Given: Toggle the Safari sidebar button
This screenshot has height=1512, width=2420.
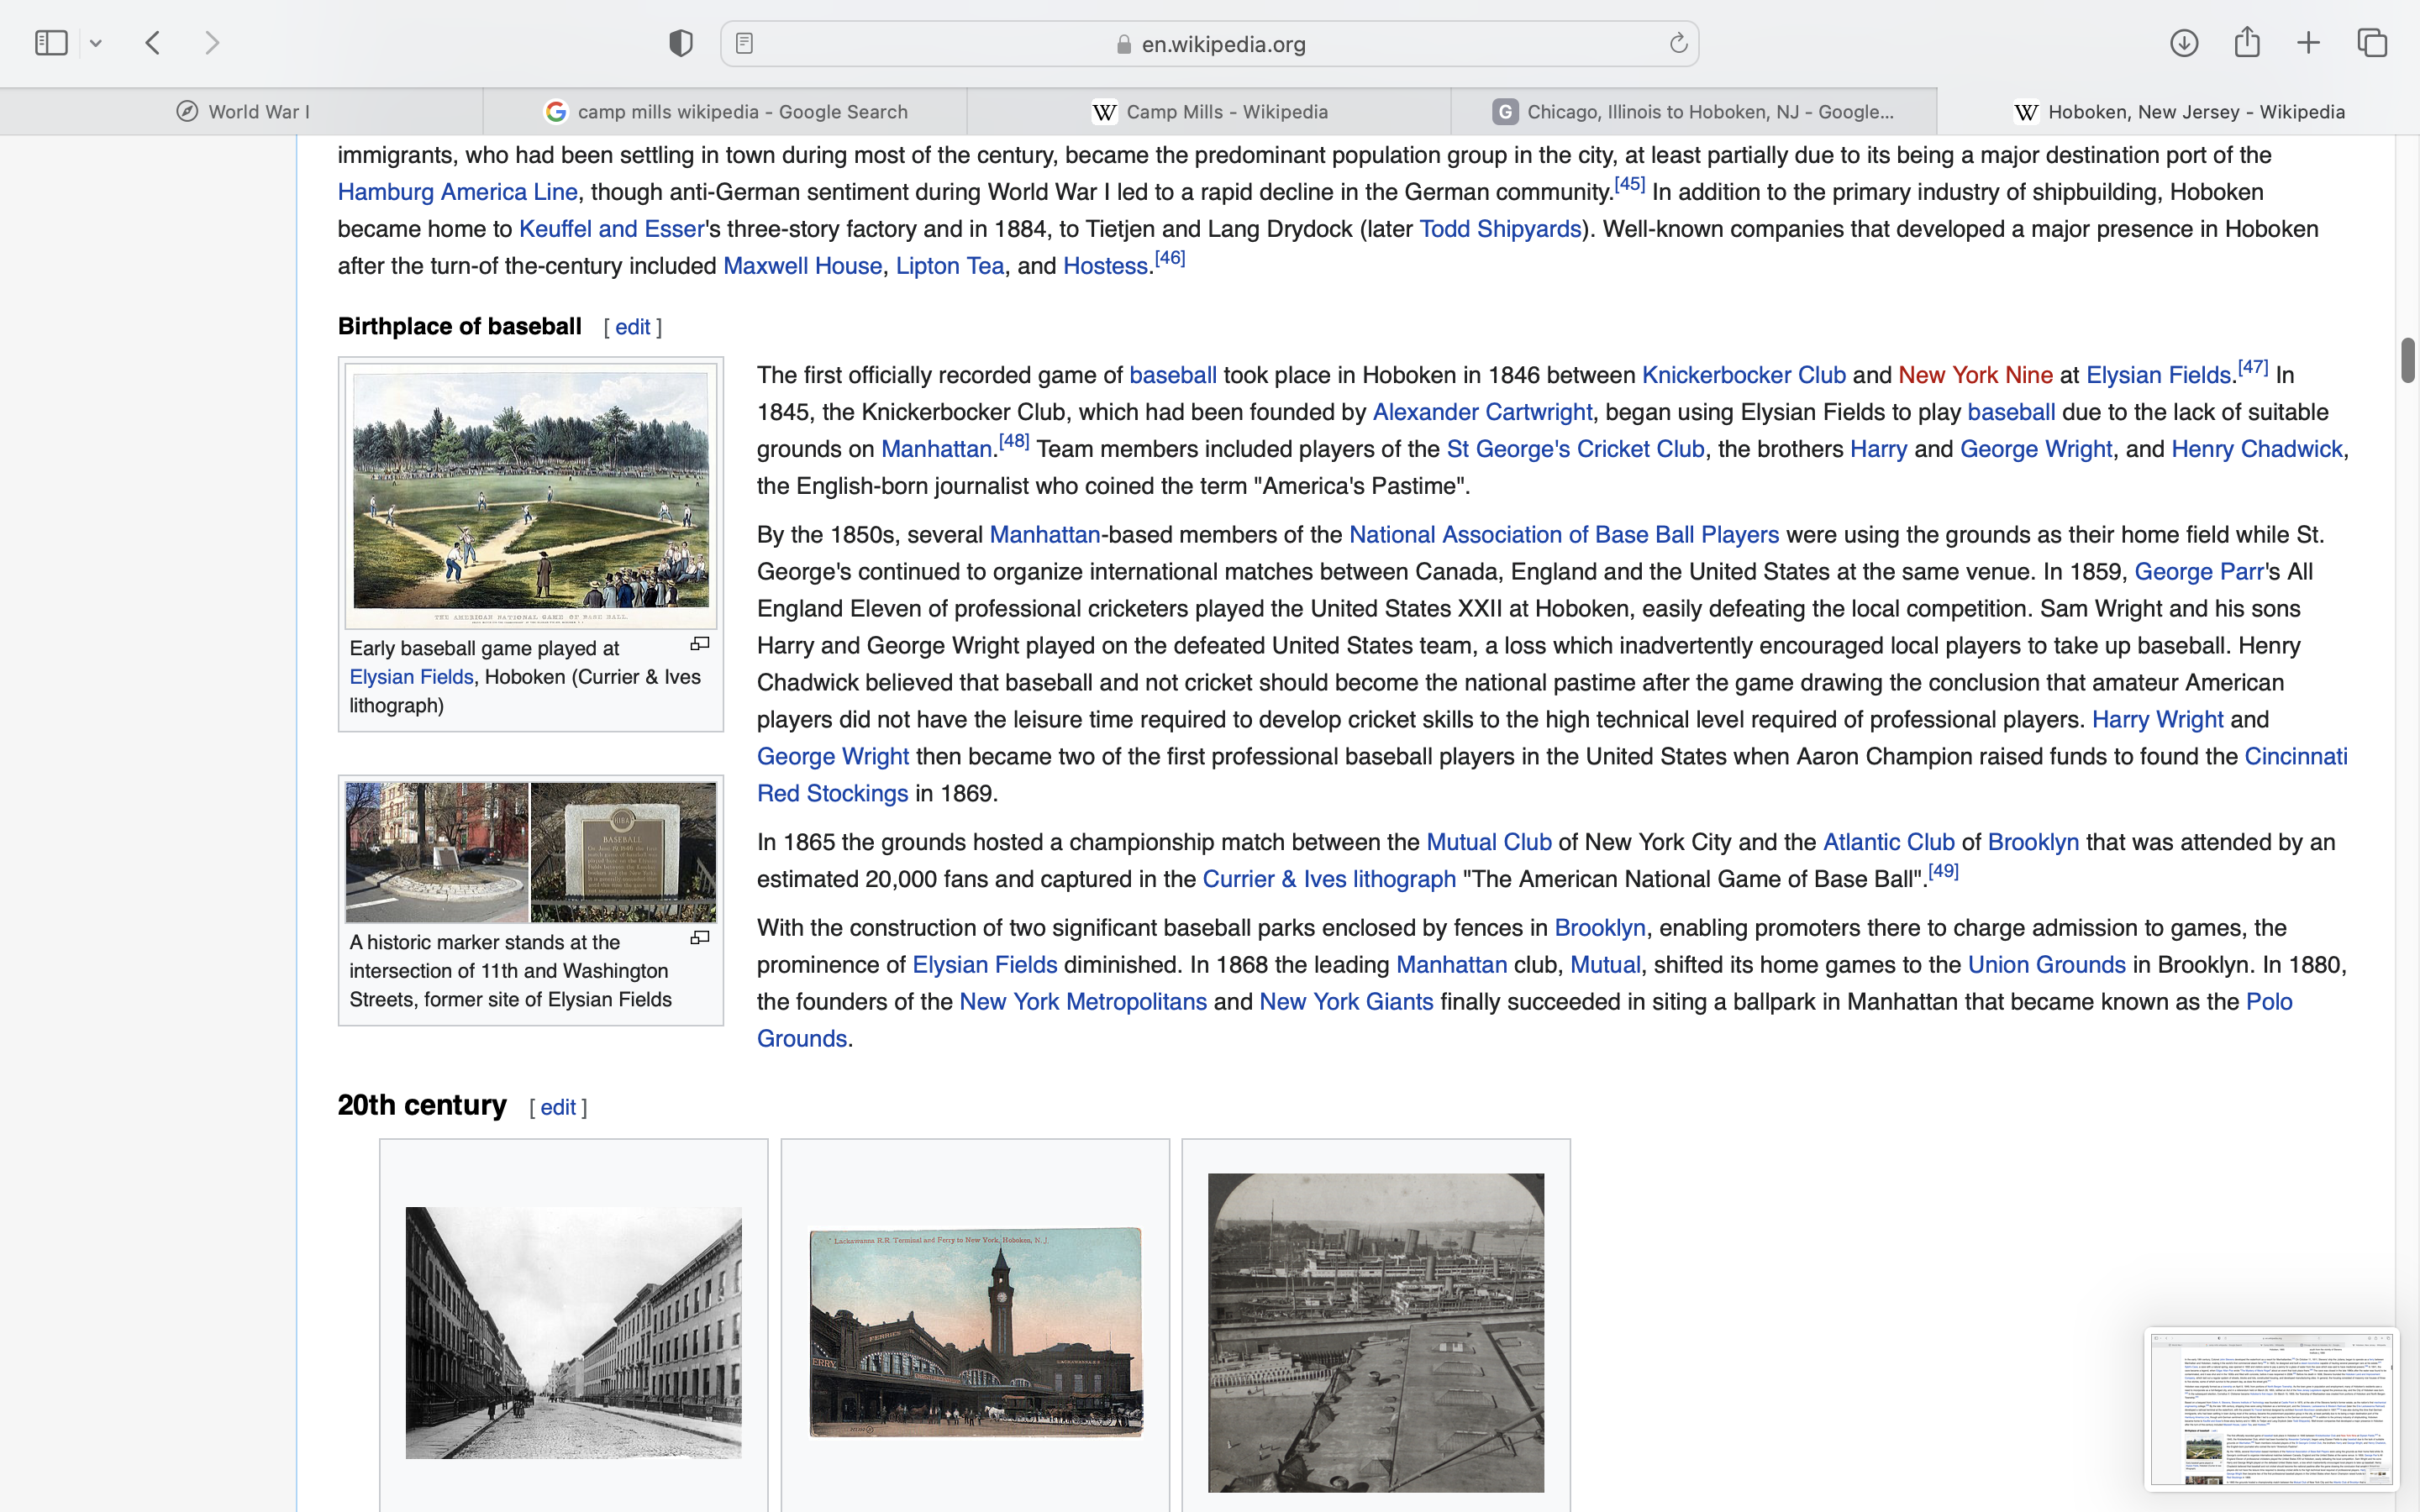Looking at the screenshot, I should [x=51, y=43].
